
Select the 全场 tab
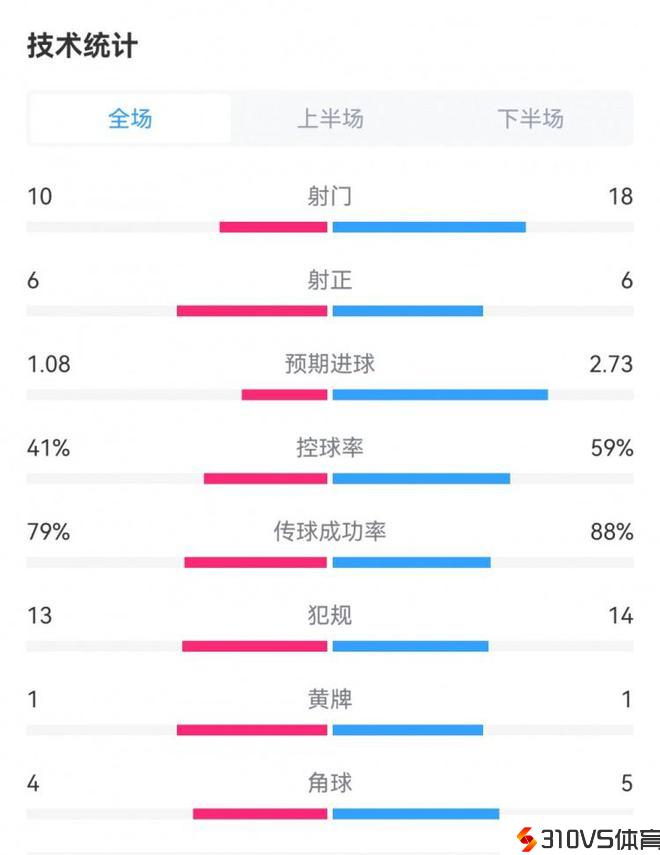click(x=130, y=119)
